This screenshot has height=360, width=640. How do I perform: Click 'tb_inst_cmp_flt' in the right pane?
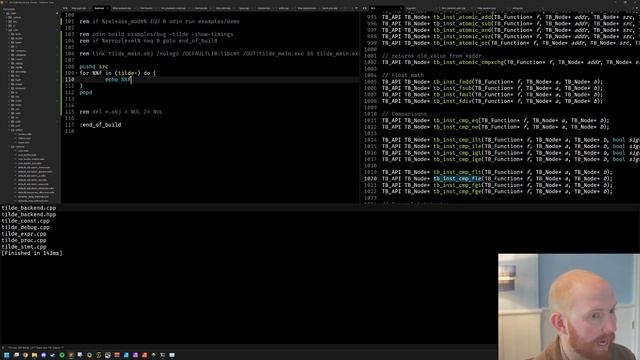[x=457, y=172]
